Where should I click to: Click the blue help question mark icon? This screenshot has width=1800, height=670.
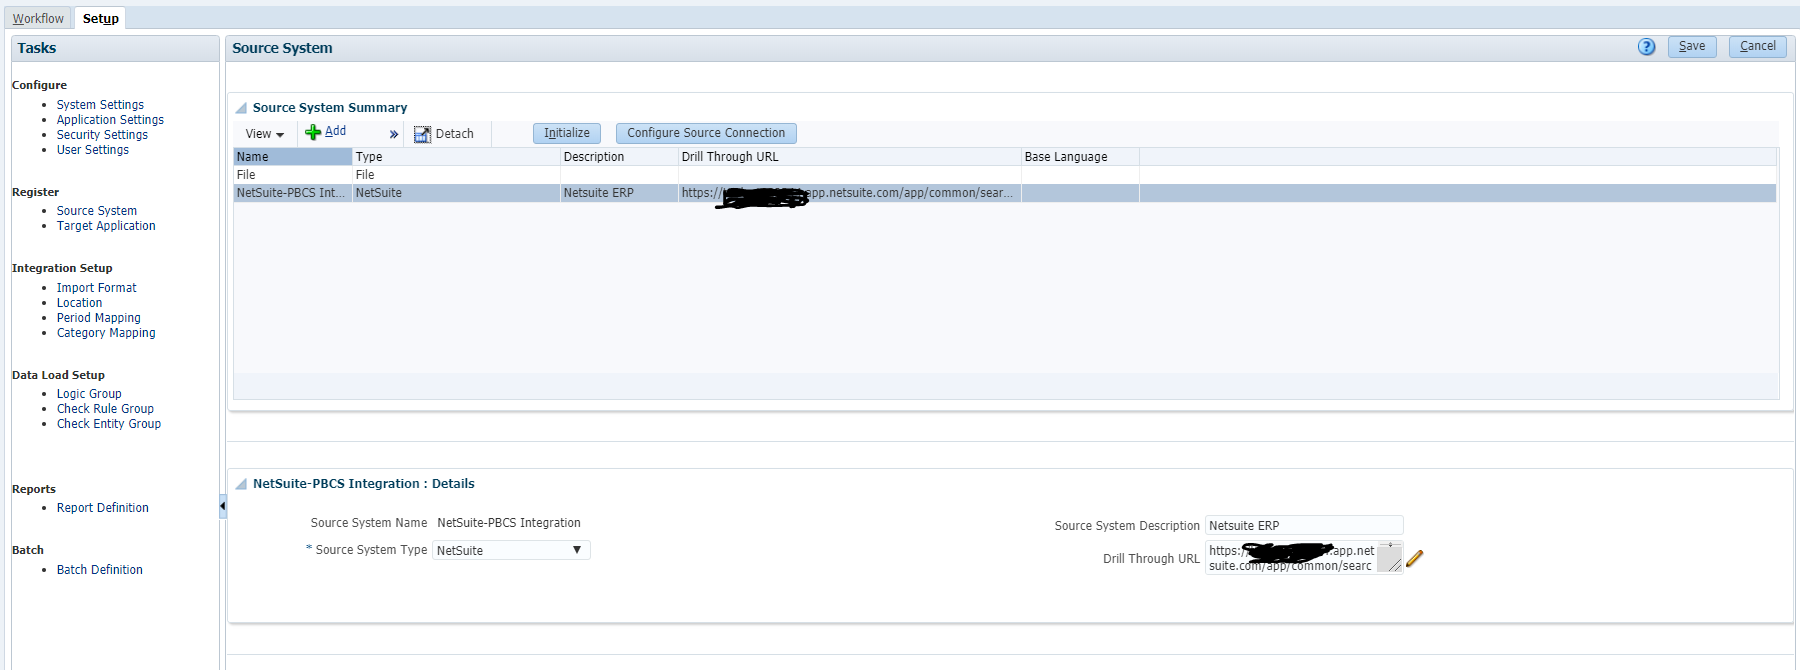click(x=1646, y=47)
